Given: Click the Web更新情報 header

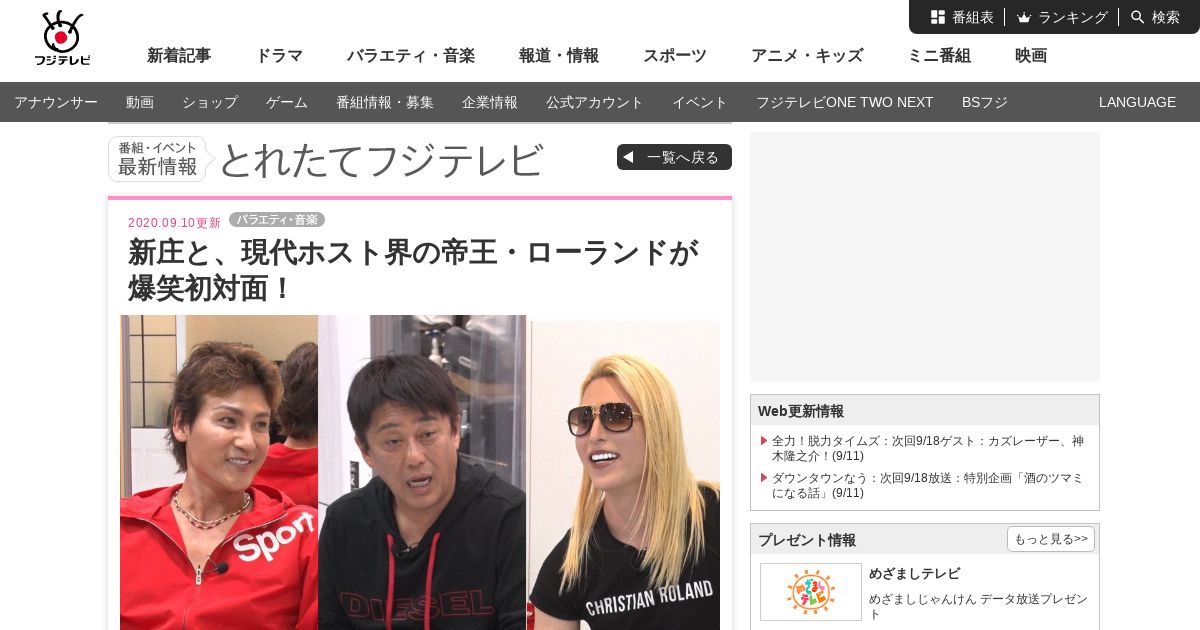Looking at the screenshot, I should pyautogui.click(x=925, y=410).
